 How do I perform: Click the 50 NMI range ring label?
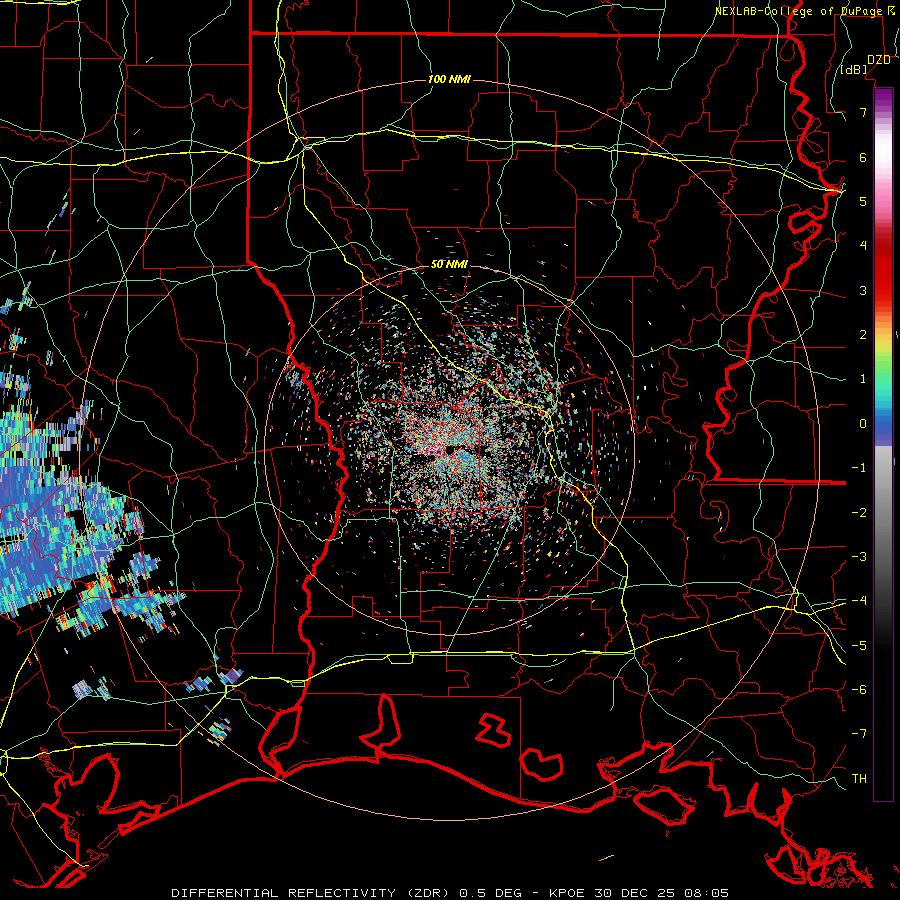tap(449, 264)
